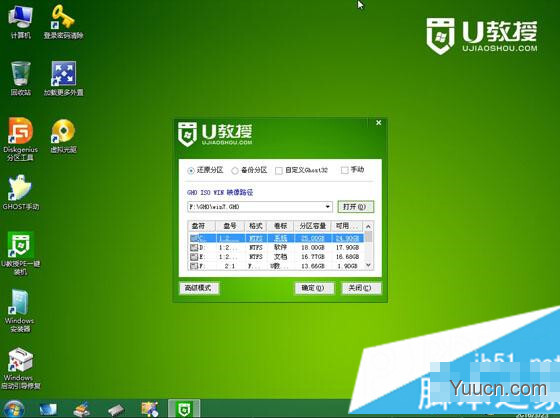Click the partition list scroll-down arrow

point(368,266)
